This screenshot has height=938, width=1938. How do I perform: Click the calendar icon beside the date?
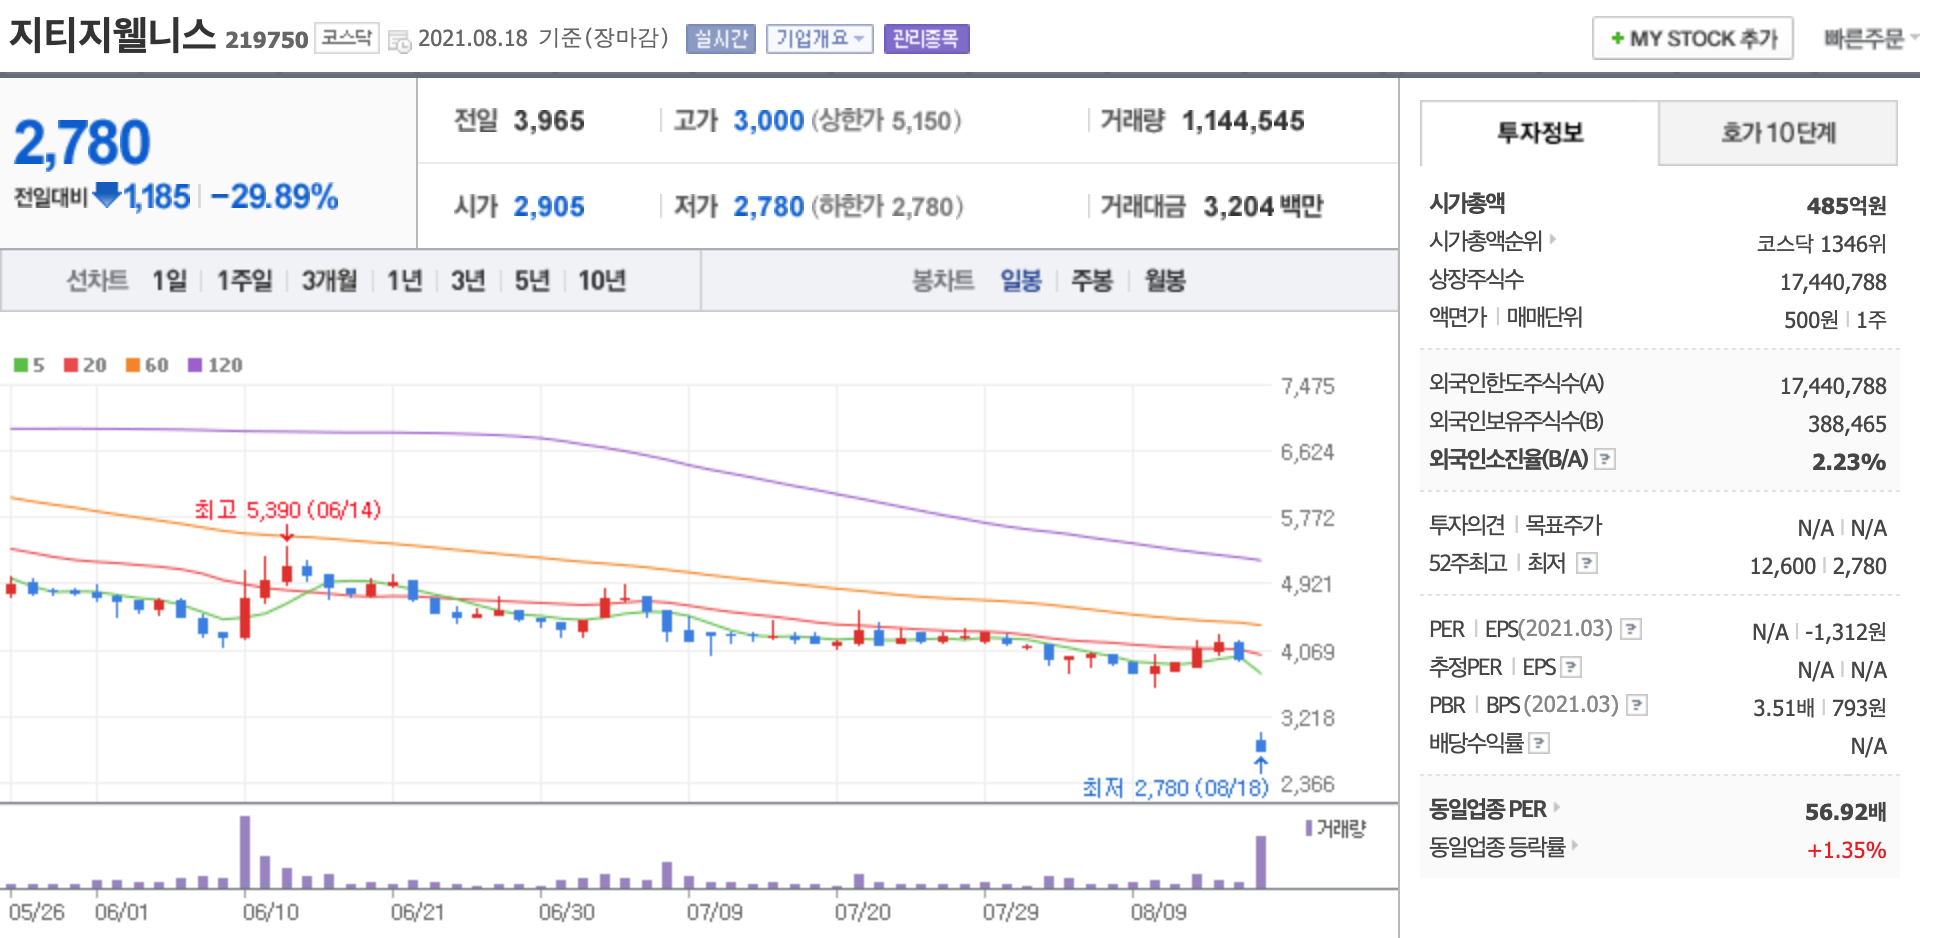[x=399, y=41]
